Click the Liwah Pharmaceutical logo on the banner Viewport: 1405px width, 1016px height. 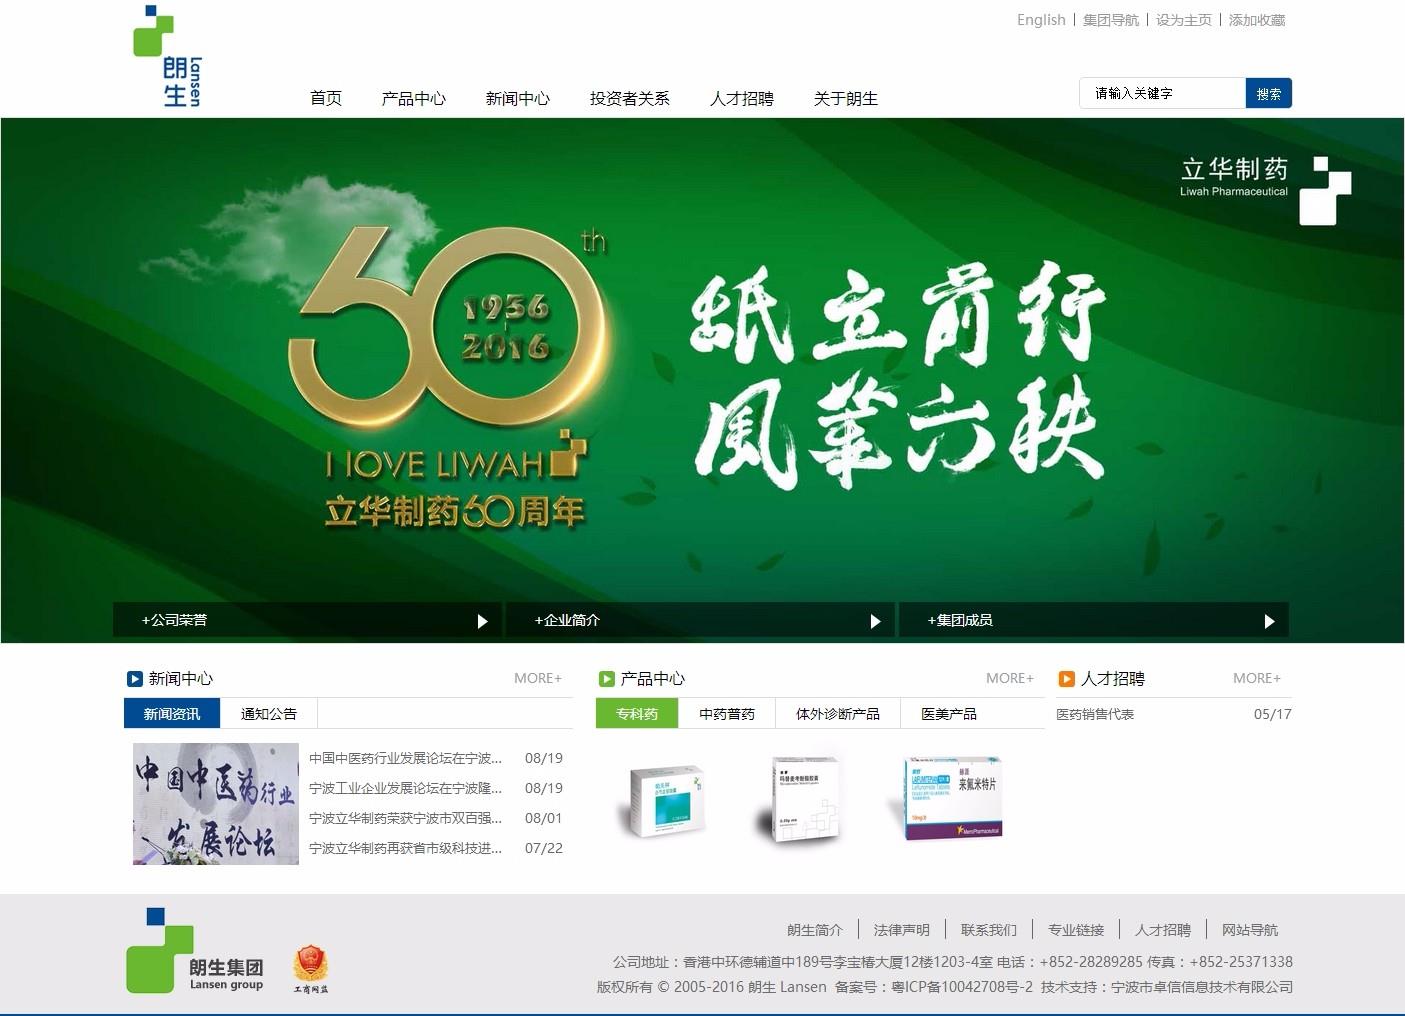pyautogui.click(x=1265, y=189)
